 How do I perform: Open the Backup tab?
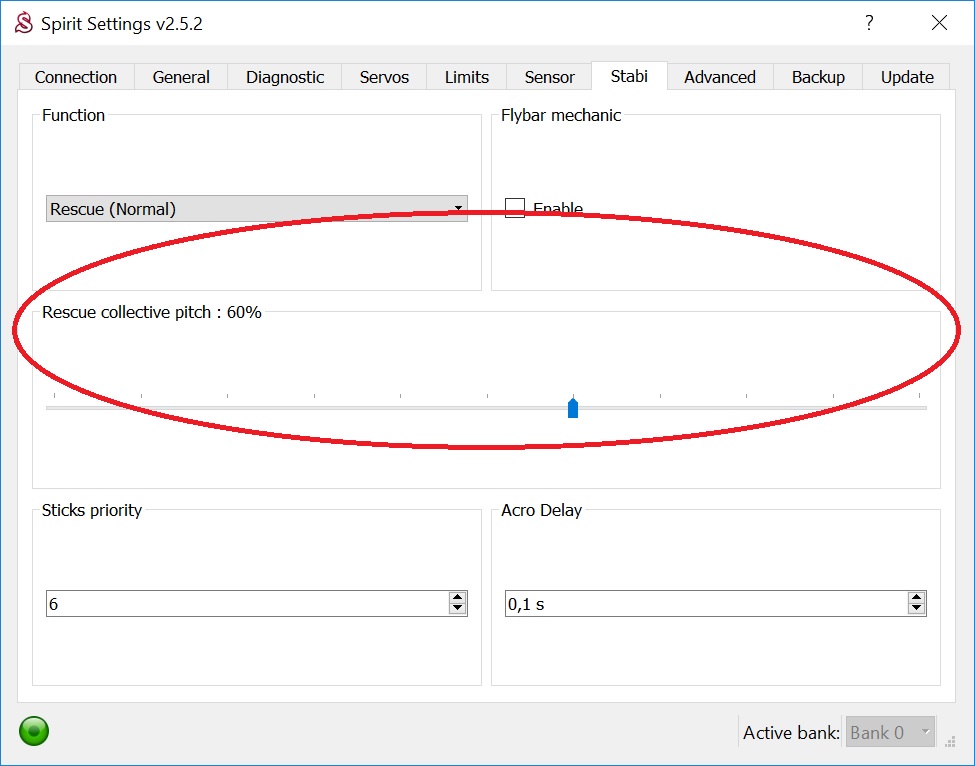[818, 77]
